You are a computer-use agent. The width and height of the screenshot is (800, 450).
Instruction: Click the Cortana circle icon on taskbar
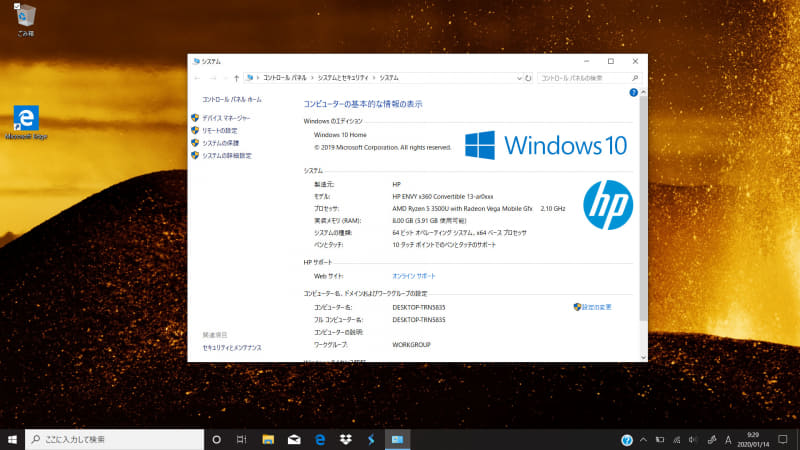click(x=216, y=439)
